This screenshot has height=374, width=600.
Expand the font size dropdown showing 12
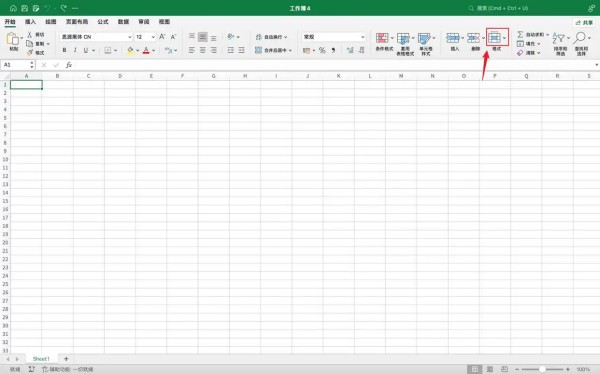click(x=153, y=37)
